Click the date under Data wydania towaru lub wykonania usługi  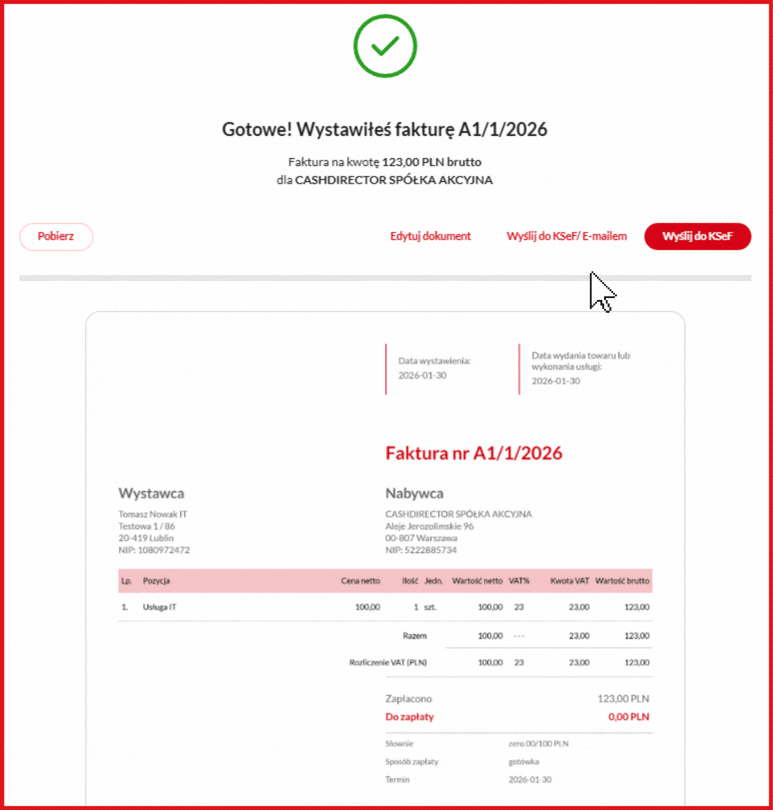(556, 381)
